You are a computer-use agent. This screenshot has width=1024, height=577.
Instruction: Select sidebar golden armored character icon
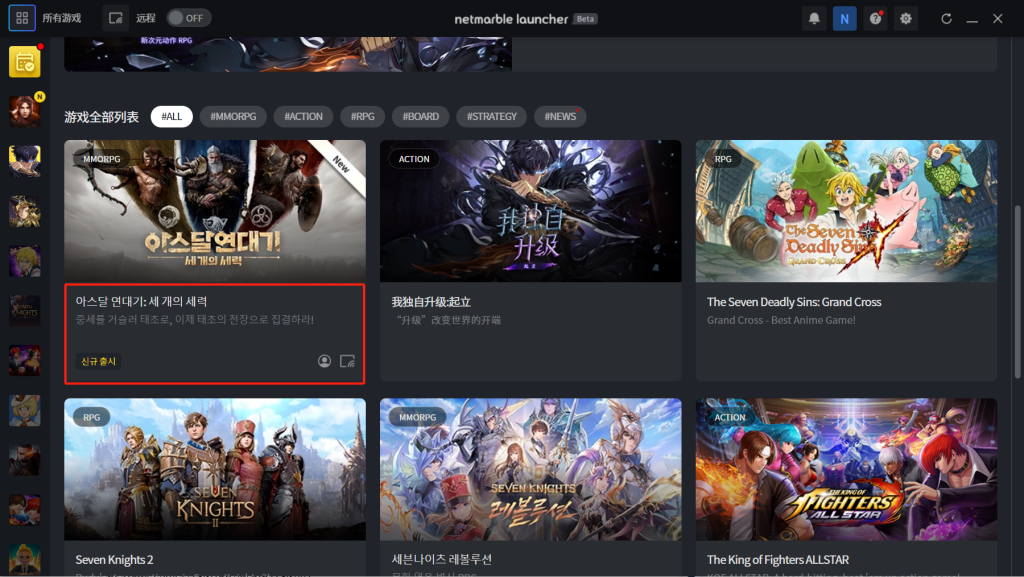25,211
